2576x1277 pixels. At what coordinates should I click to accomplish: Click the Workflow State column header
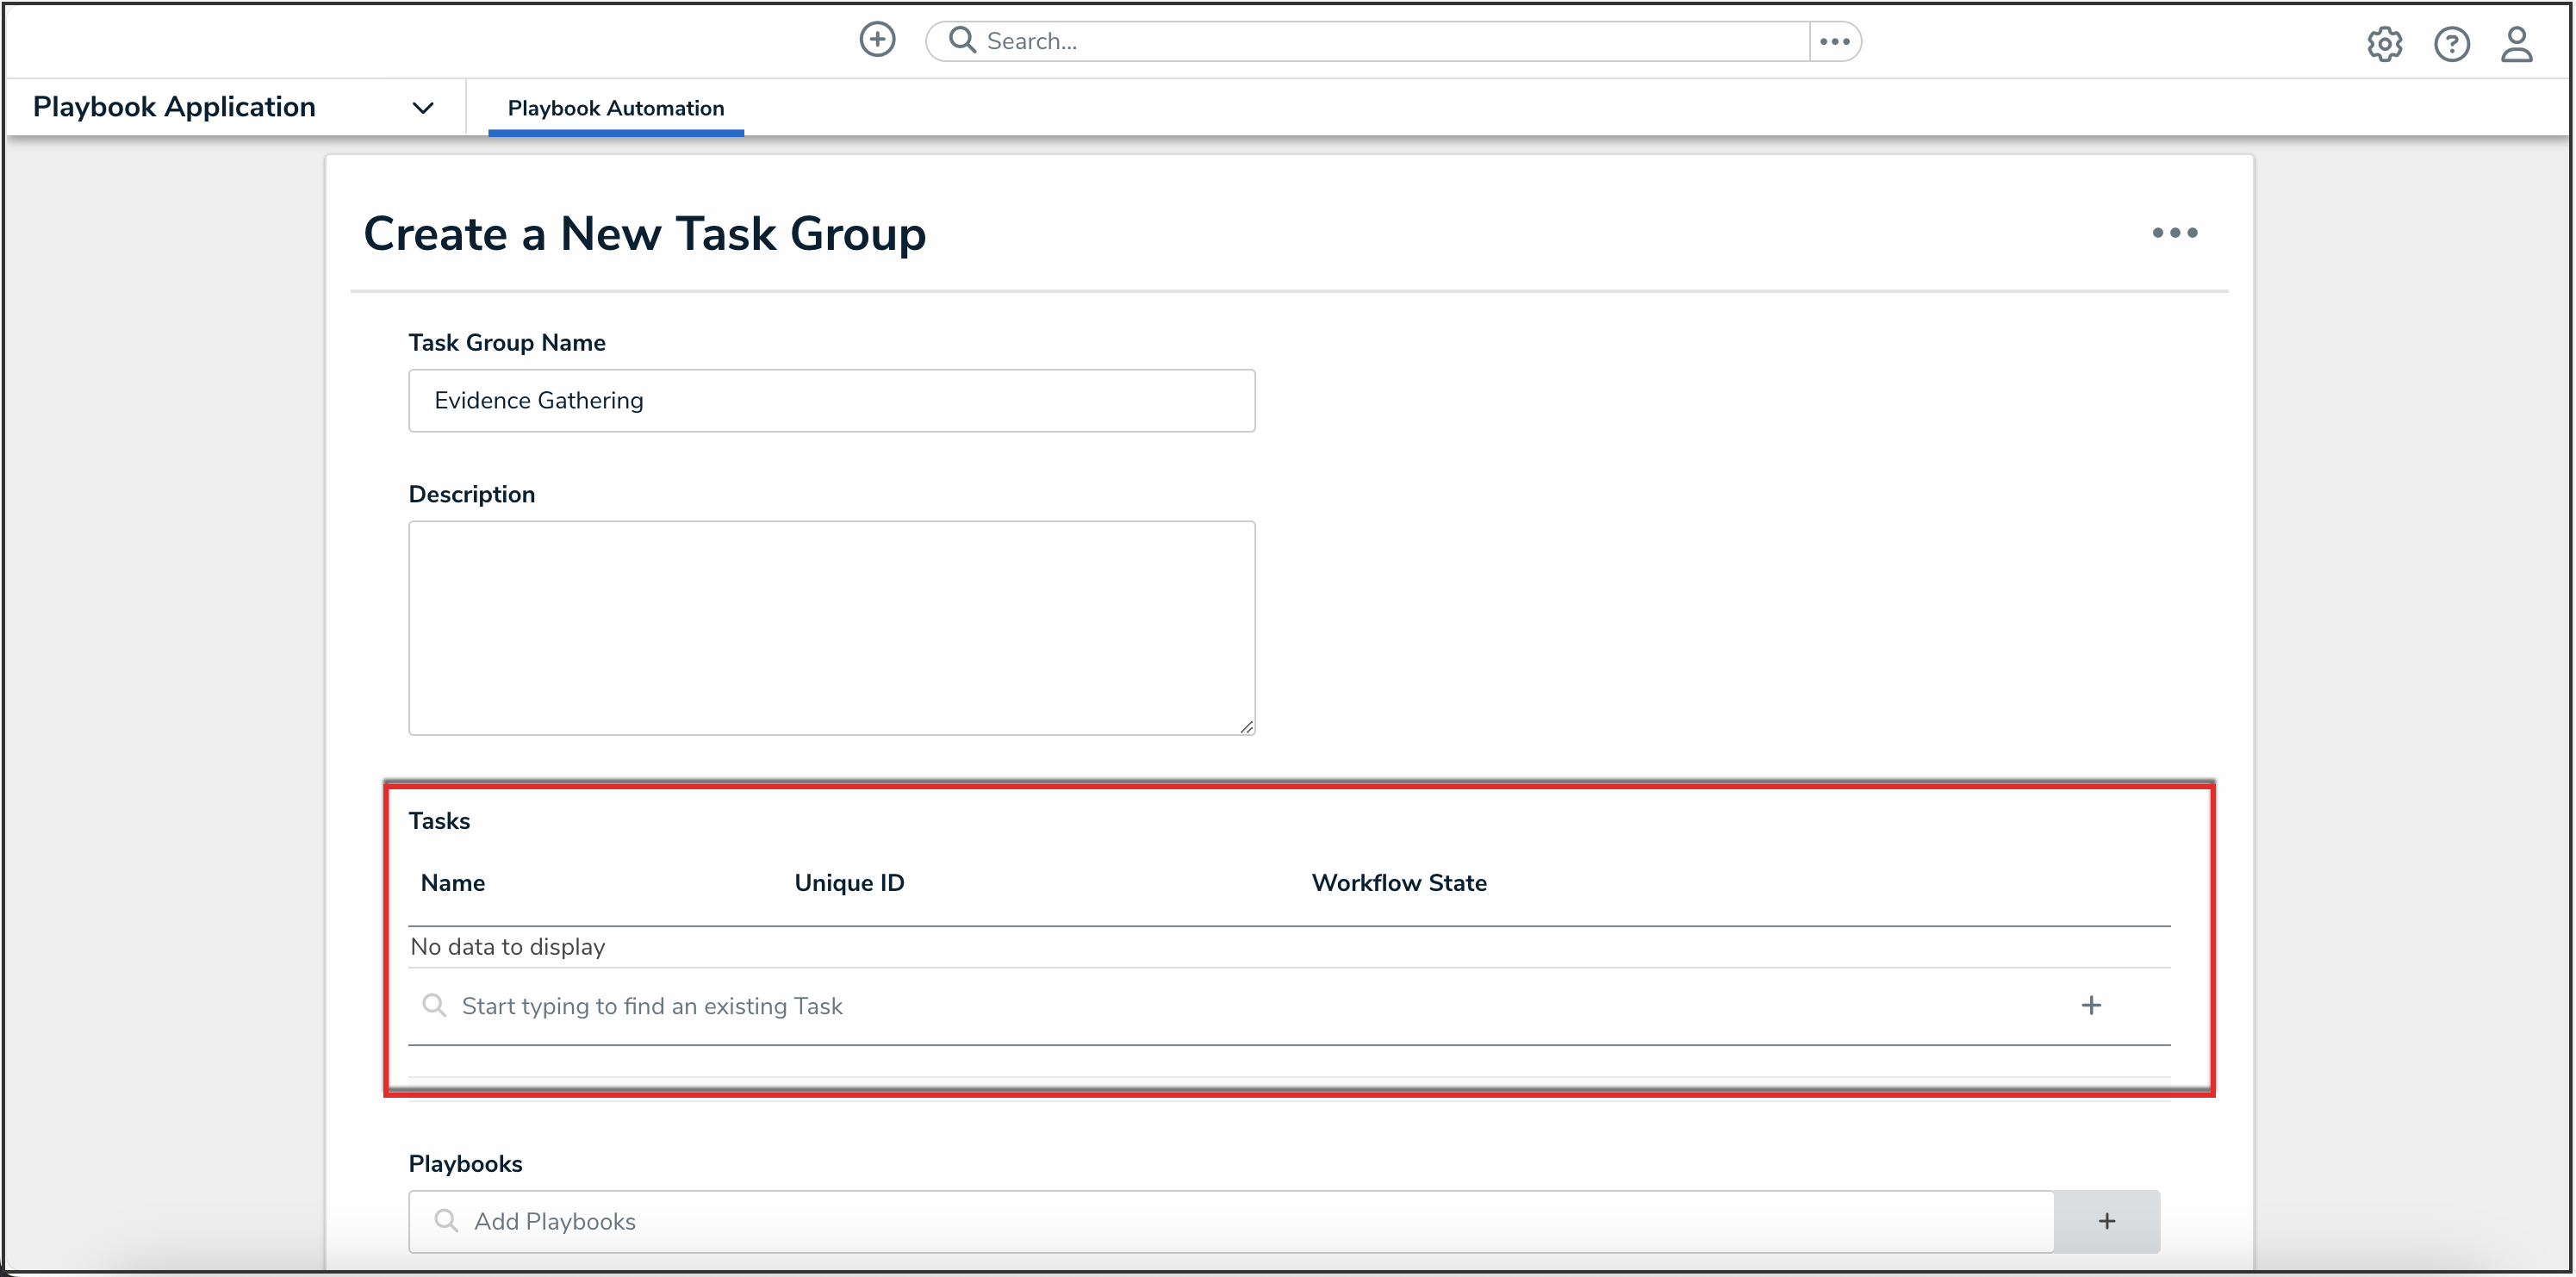coord(1398,883)
